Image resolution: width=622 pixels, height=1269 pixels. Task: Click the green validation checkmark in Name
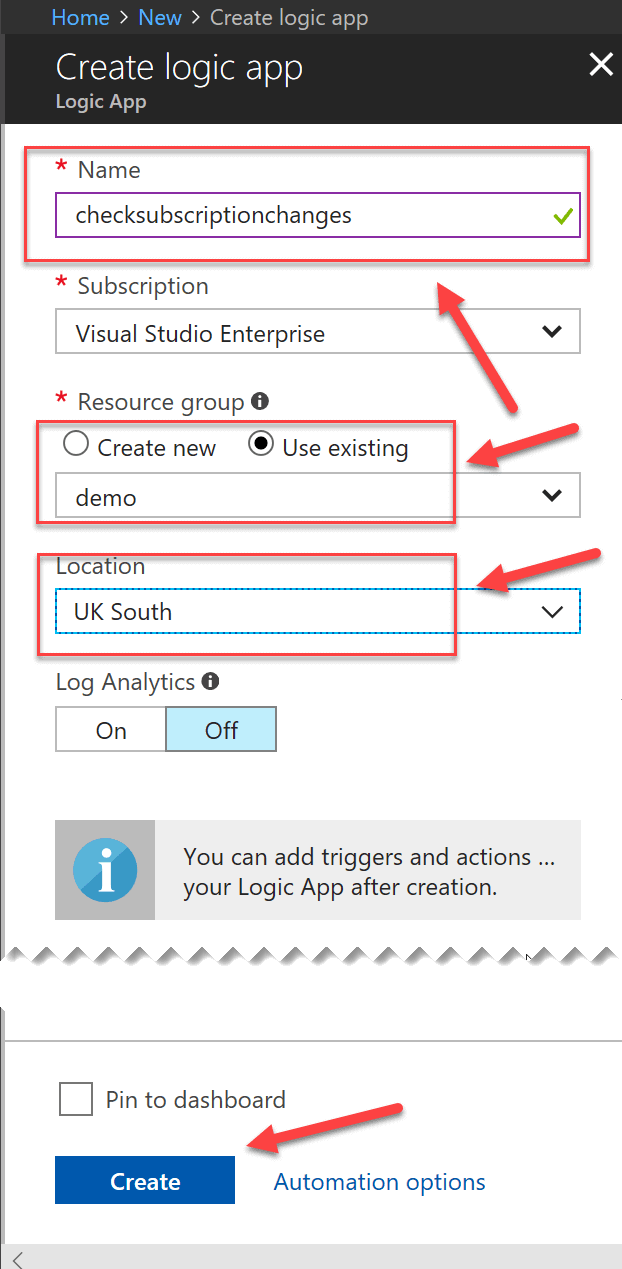click(561, 216)
